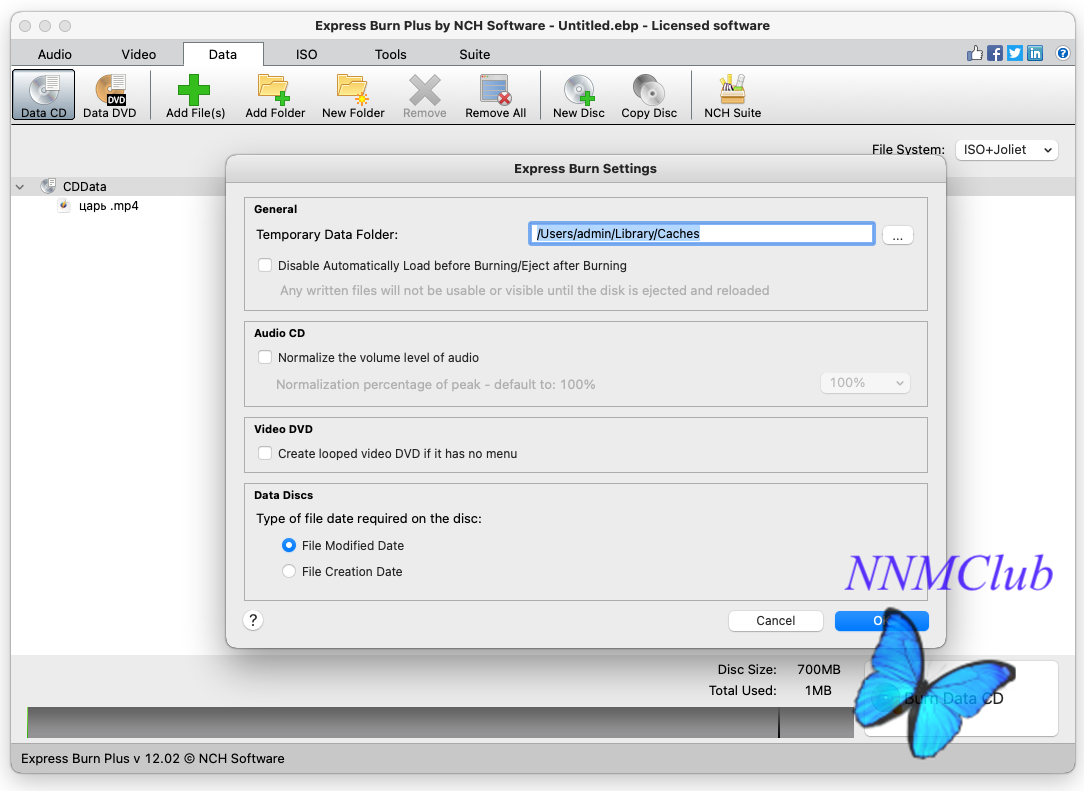Click the царь .mp4 file icon
This screenshot has width=1084, height=791.
(64, 205)
